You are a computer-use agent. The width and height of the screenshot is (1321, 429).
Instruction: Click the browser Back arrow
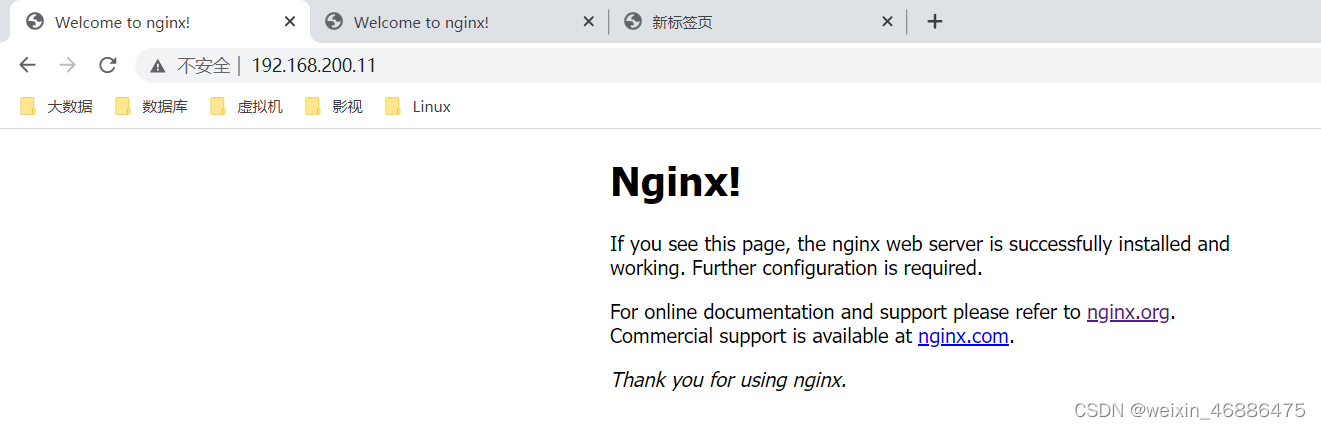coord(27,65)
